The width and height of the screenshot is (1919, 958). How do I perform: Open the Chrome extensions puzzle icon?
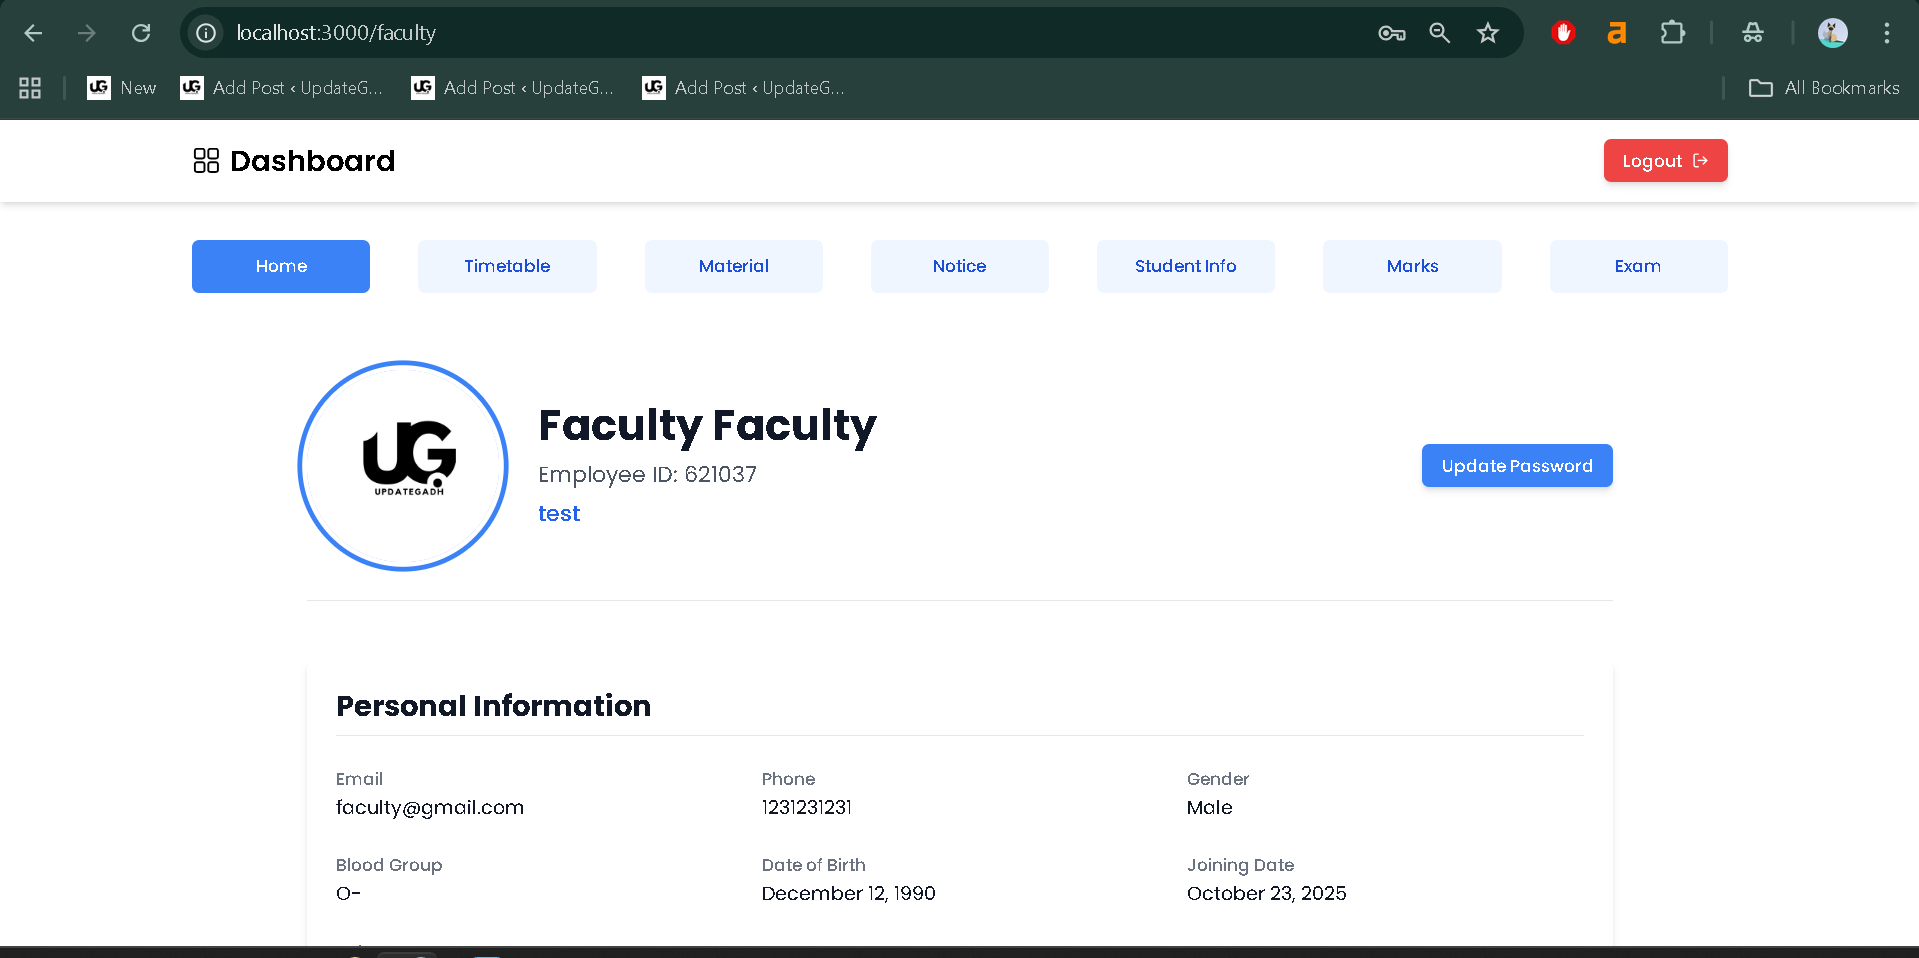tap(1672, 32)
